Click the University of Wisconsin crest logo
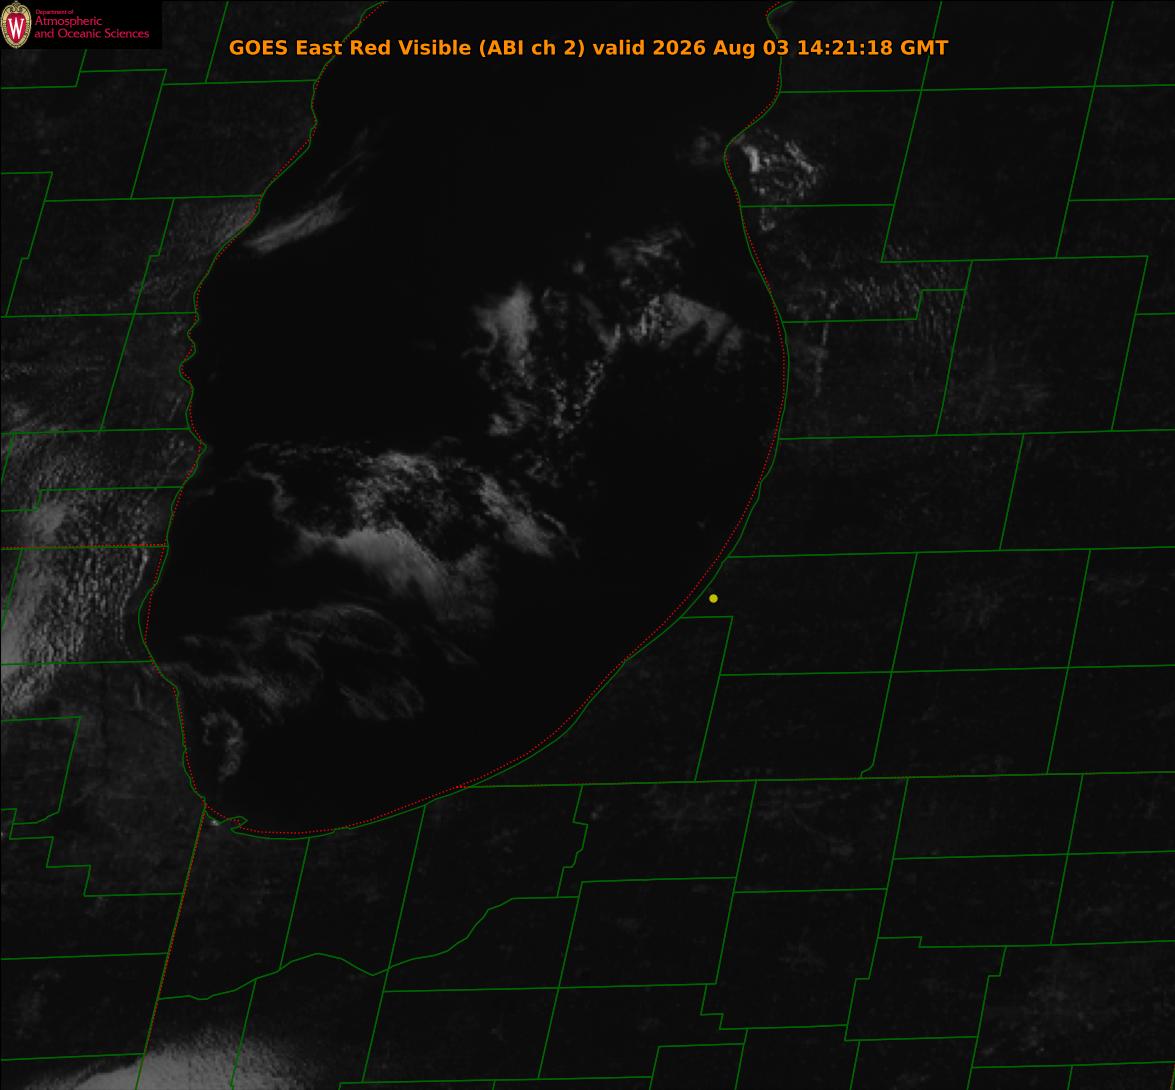 16,25
